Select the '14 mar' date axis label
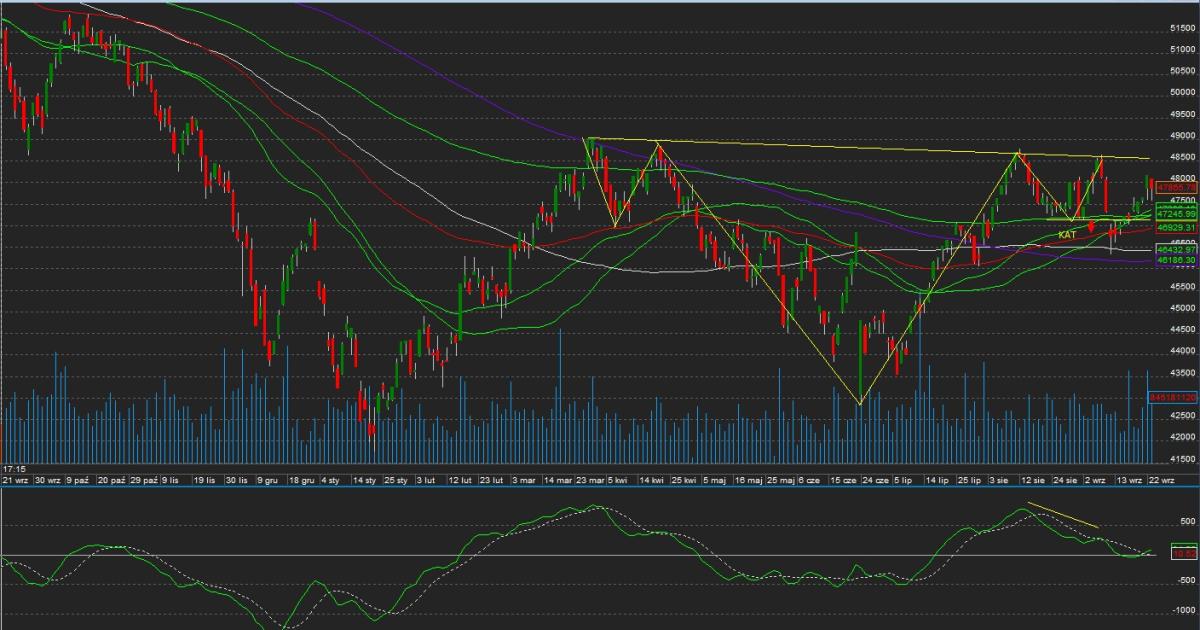This screenshot has height=630, width=1200. tap(559, 481)
